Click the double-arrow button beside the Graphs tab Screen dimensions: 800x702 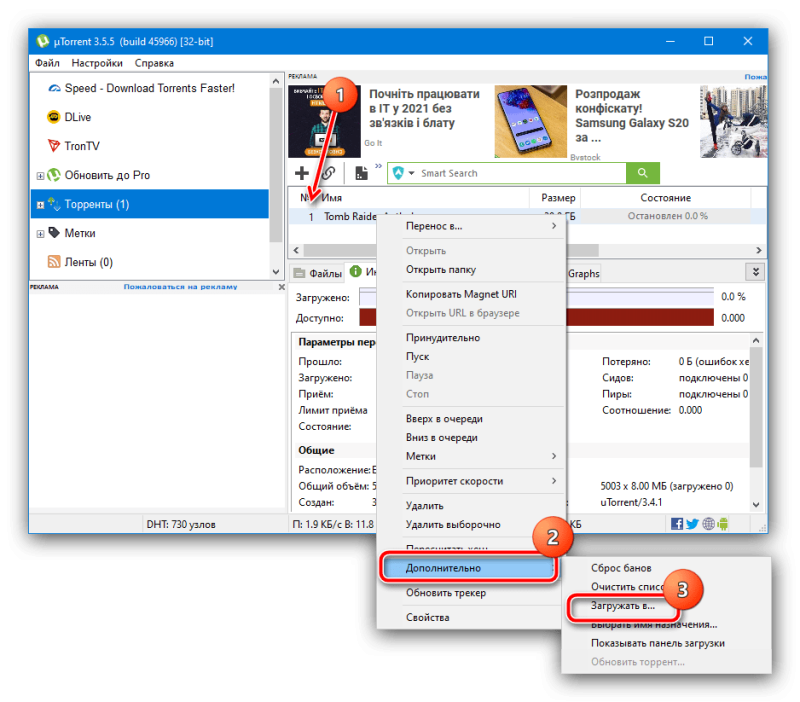[756, 272]
